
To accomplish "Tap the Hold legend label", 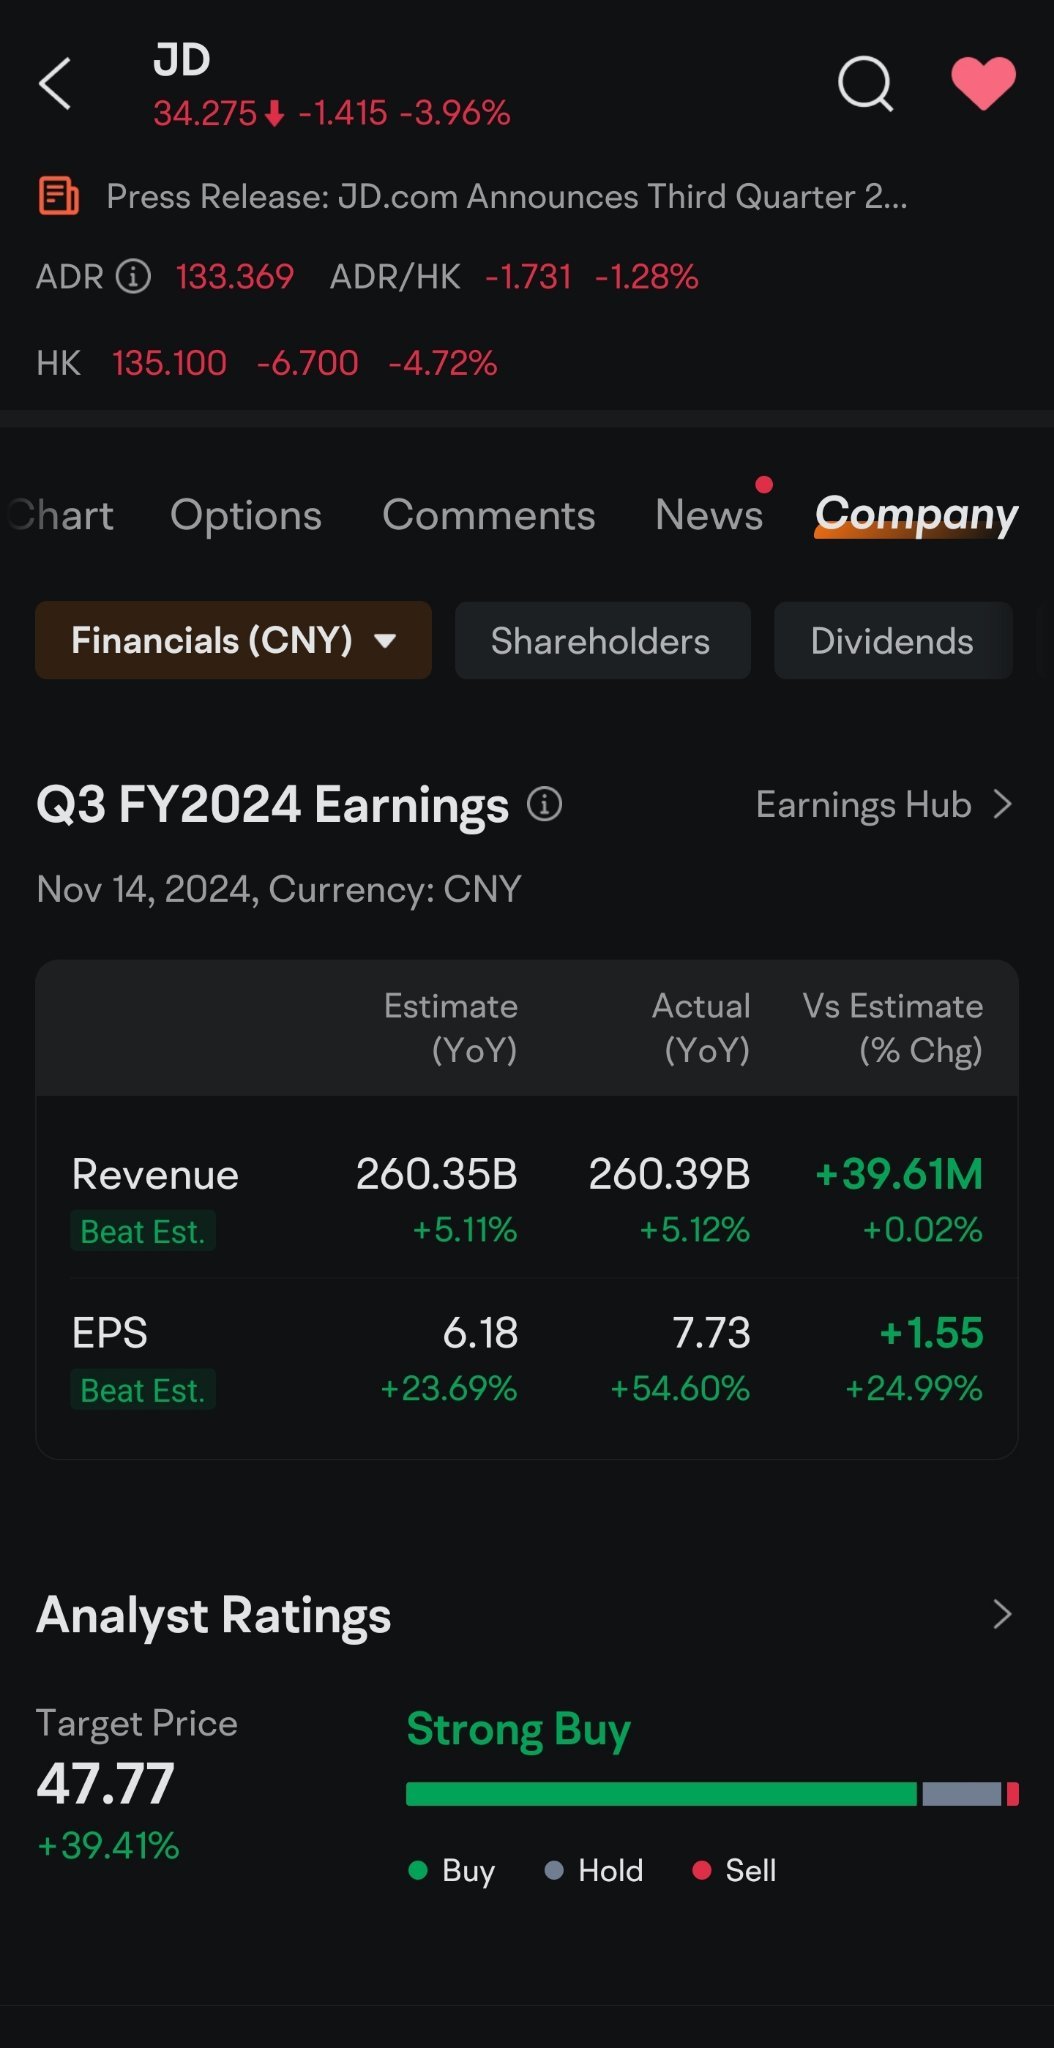I will point(610,1870).
